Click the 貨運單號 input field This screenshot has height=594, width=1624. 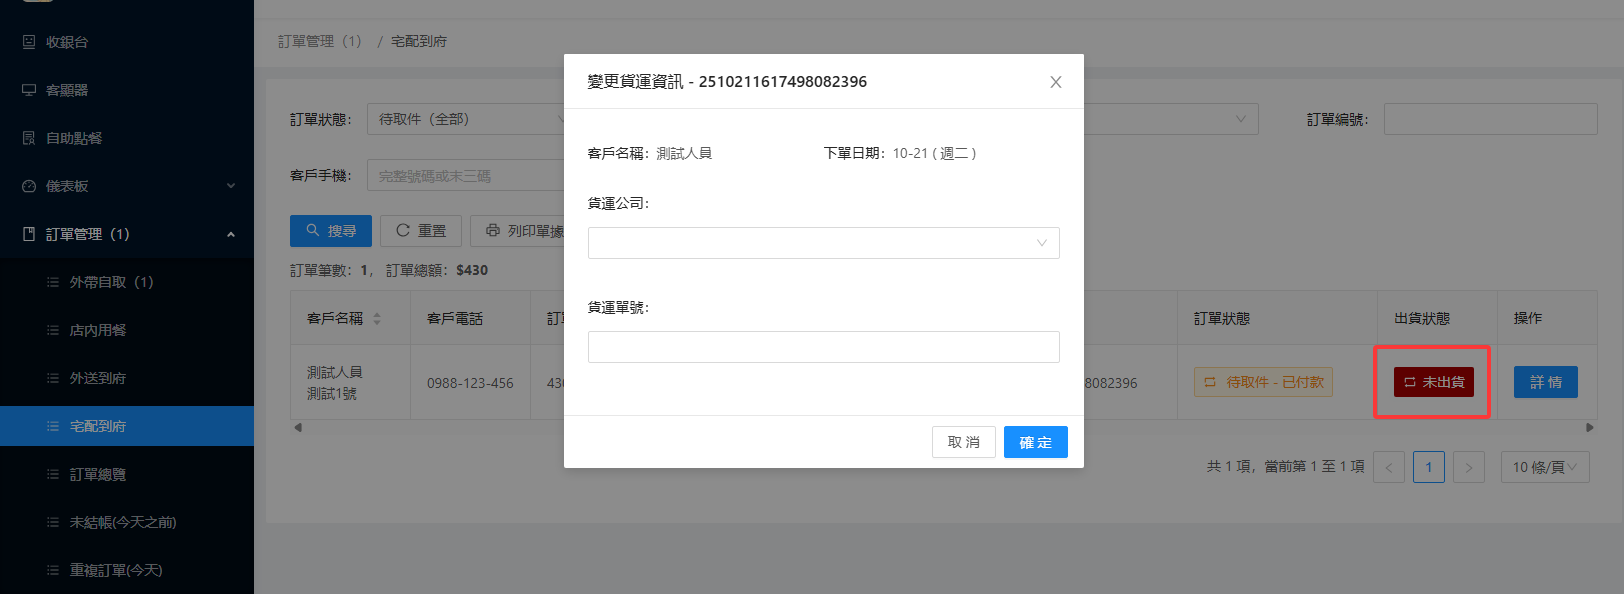coord(823,347)
